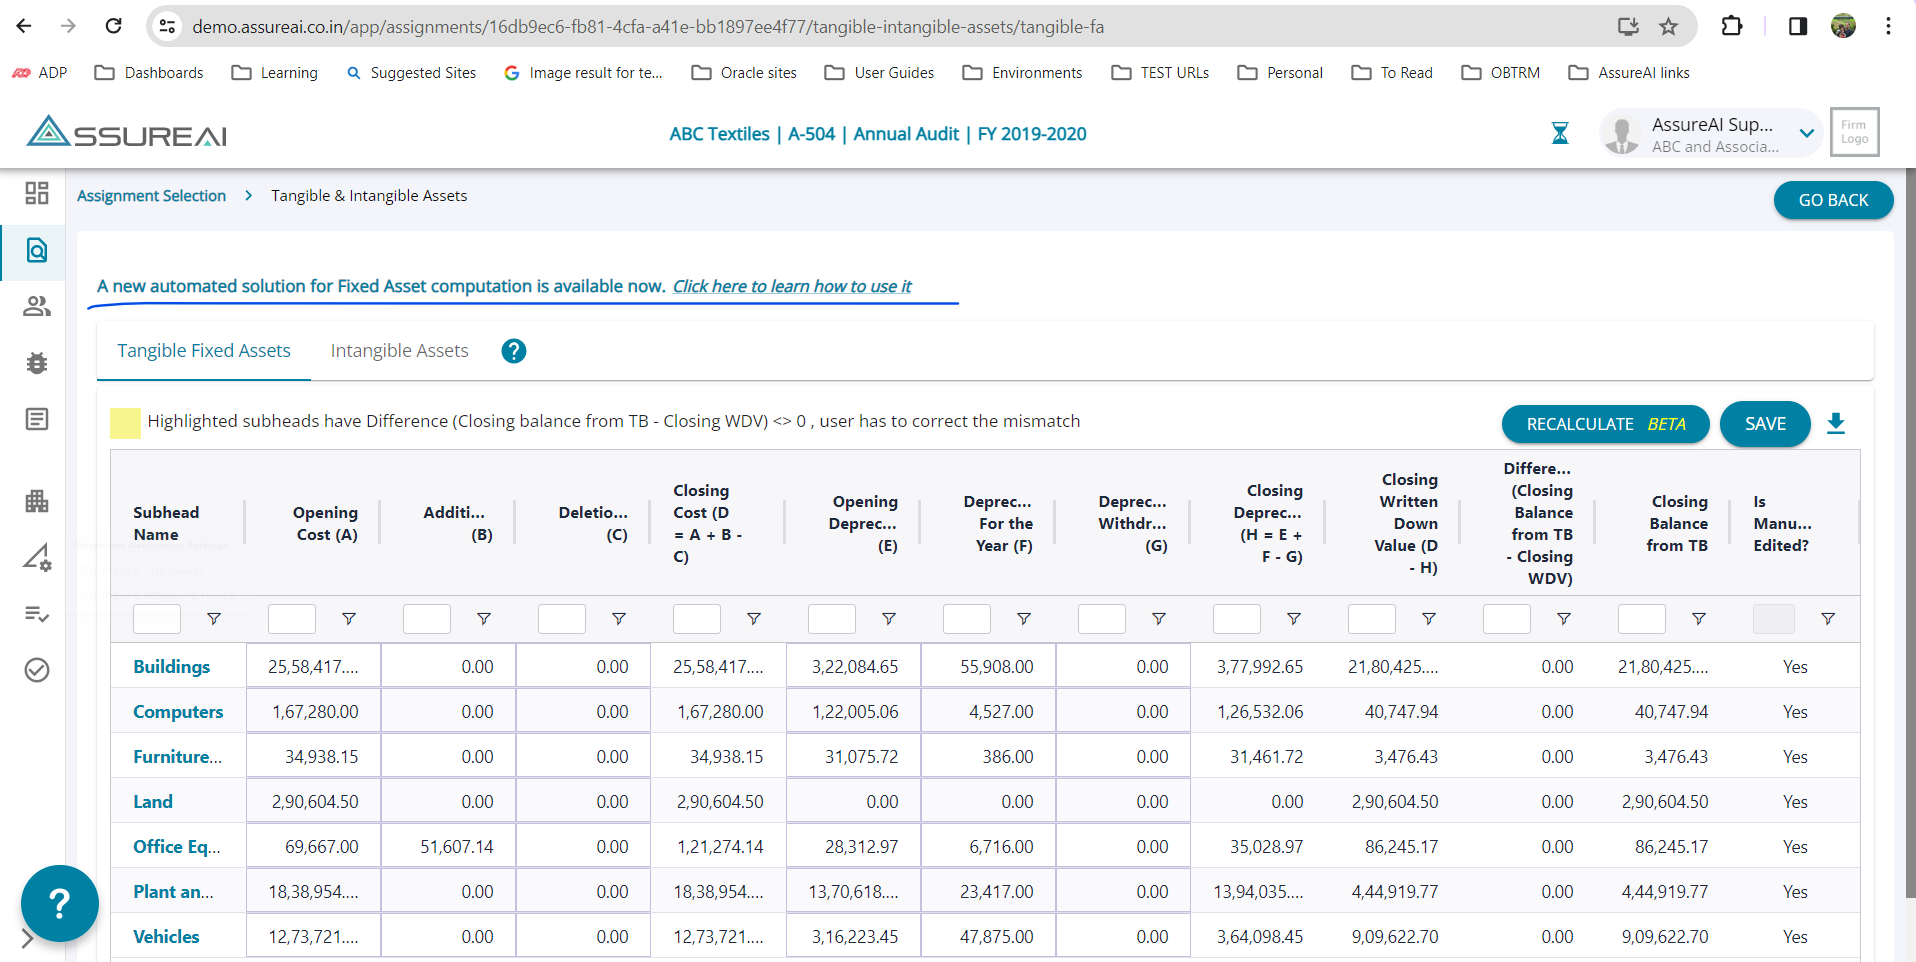Click the building icon in left sidebar
The width and height of the screenshot is (1916, 962).
[37, 501]
